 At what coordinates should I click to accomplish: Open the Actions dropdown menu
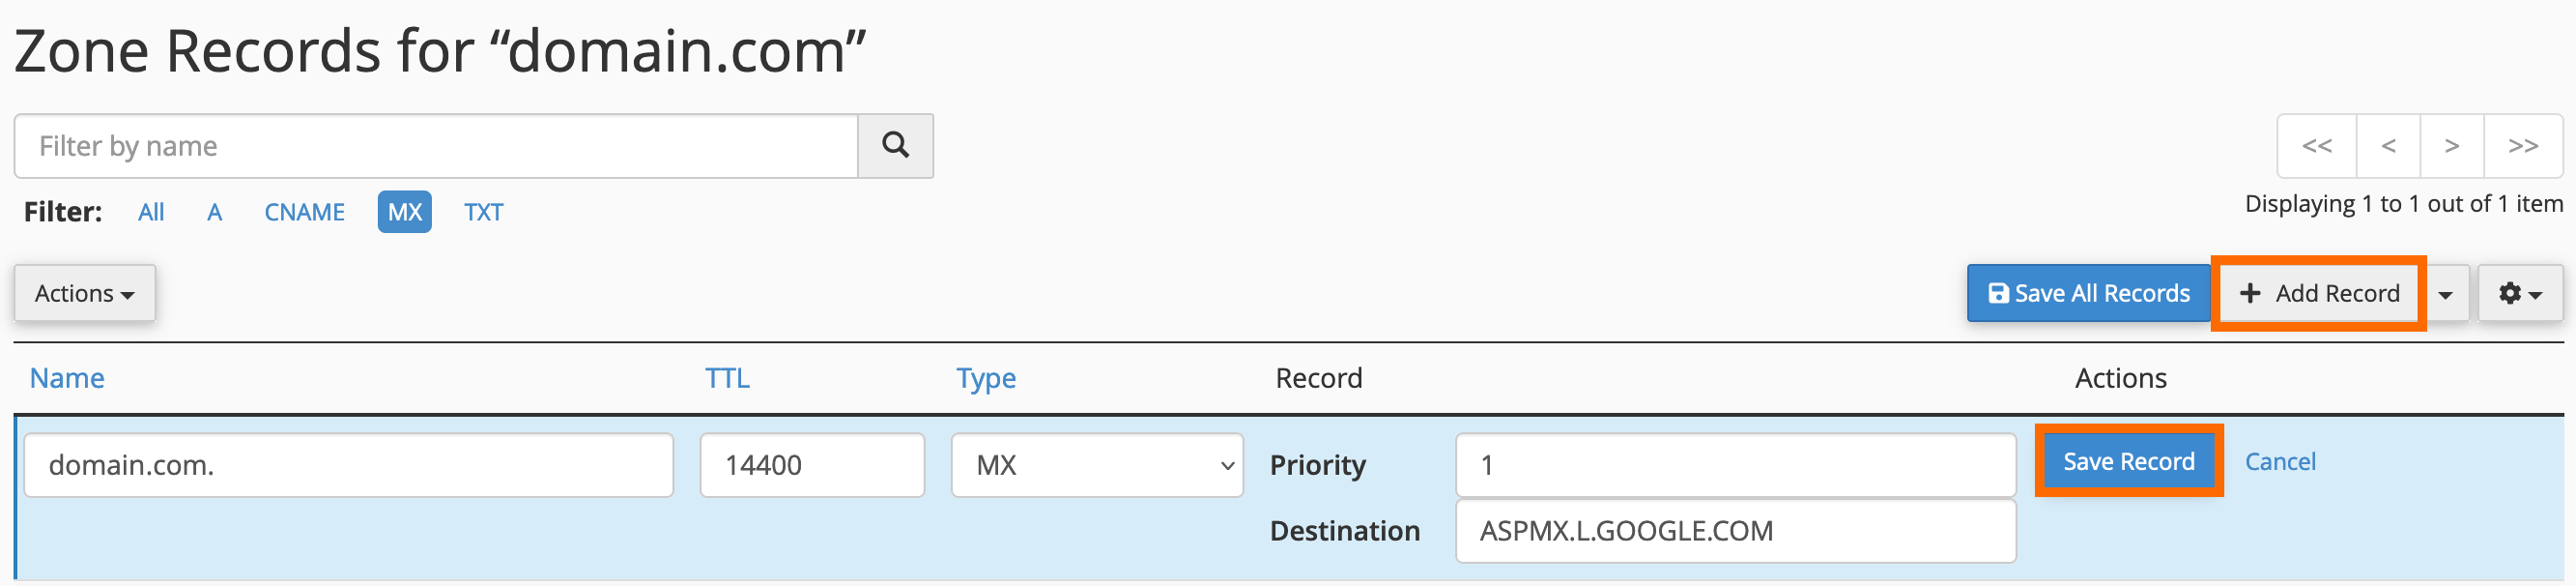click(x=84, y=293)
